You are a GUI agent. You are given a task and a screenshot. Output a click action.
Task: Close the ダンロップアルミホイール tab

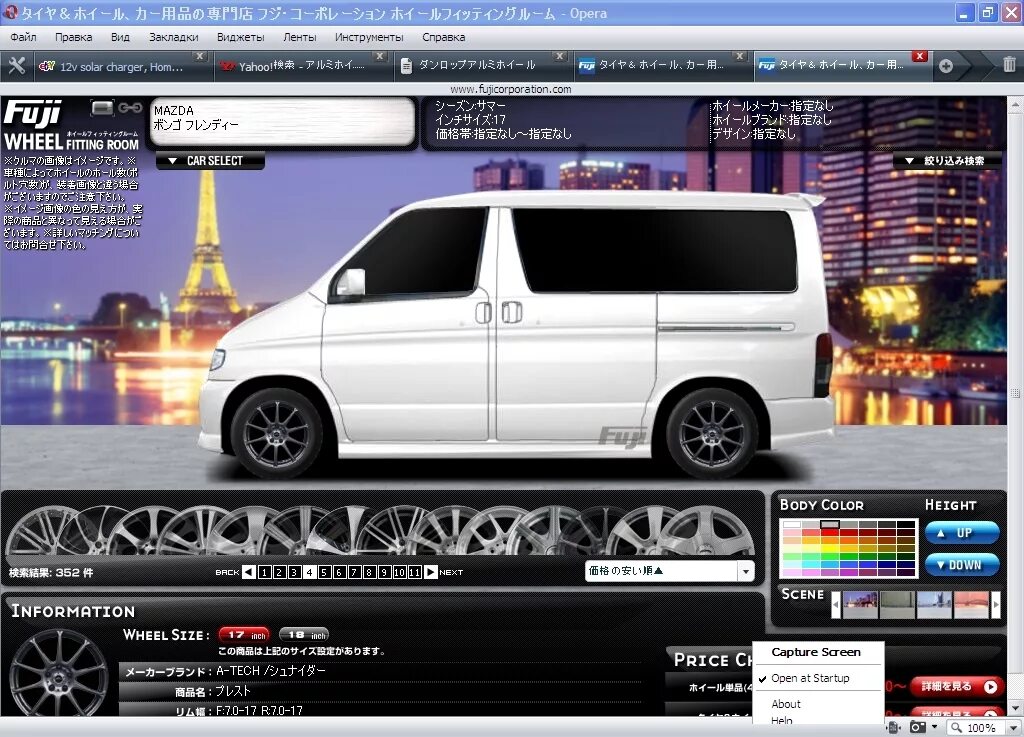point(560,56)
